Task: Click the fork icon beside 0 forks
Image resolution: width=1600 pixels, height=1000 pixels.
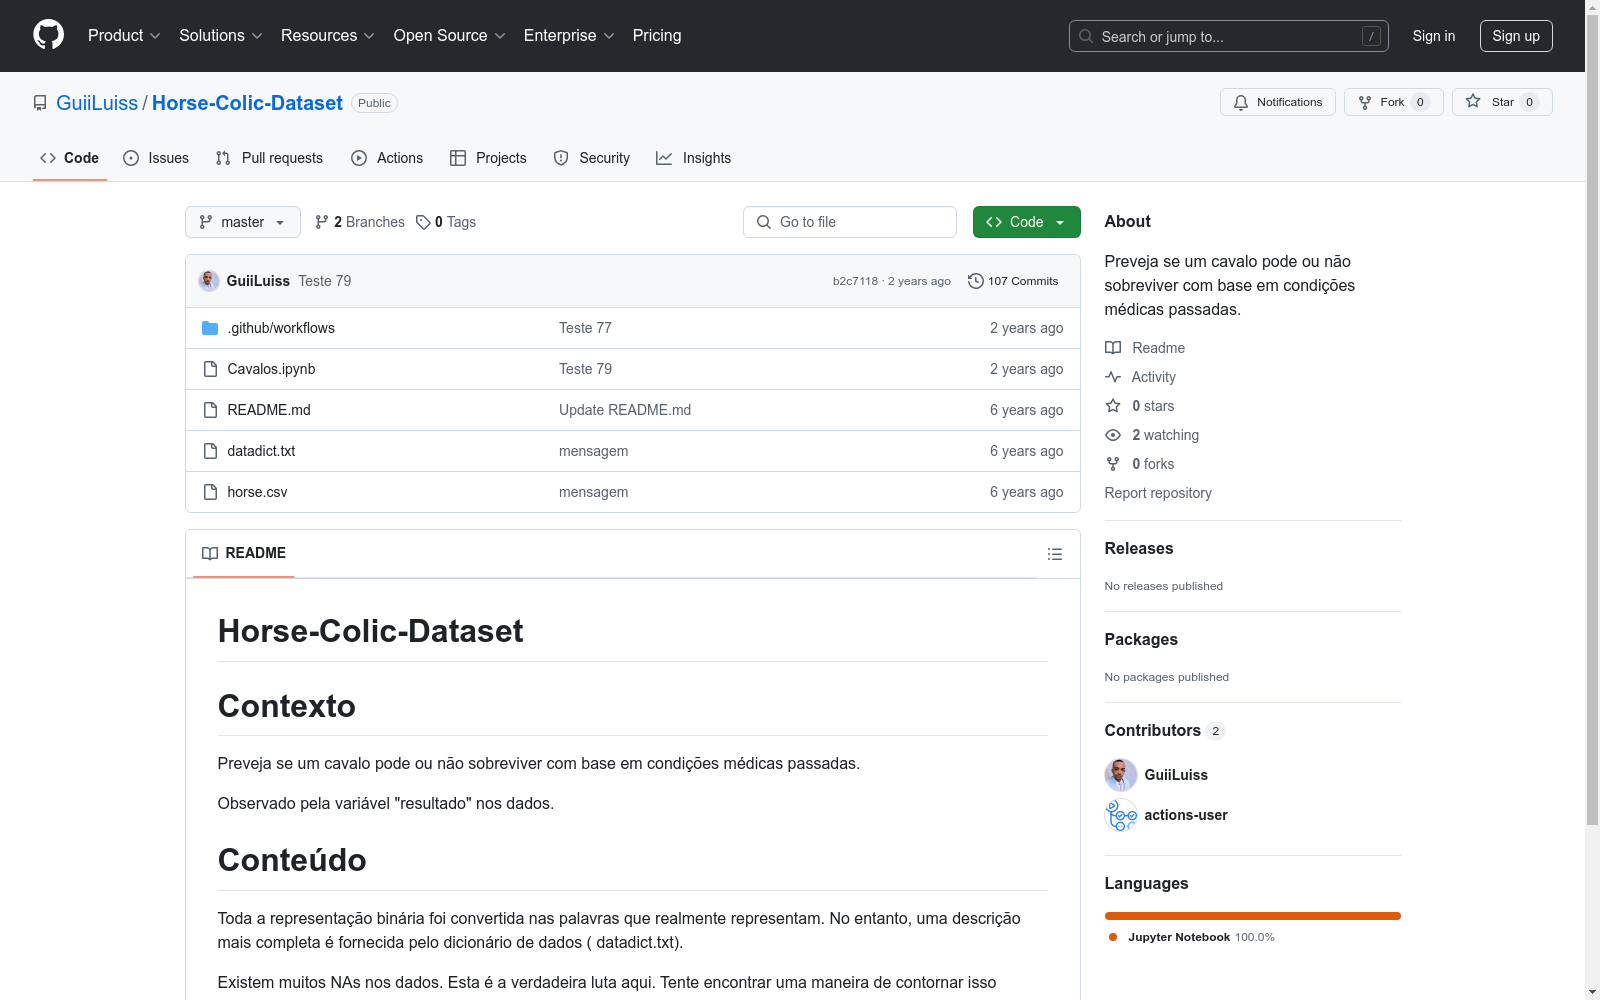Action: click(1113, 464)
